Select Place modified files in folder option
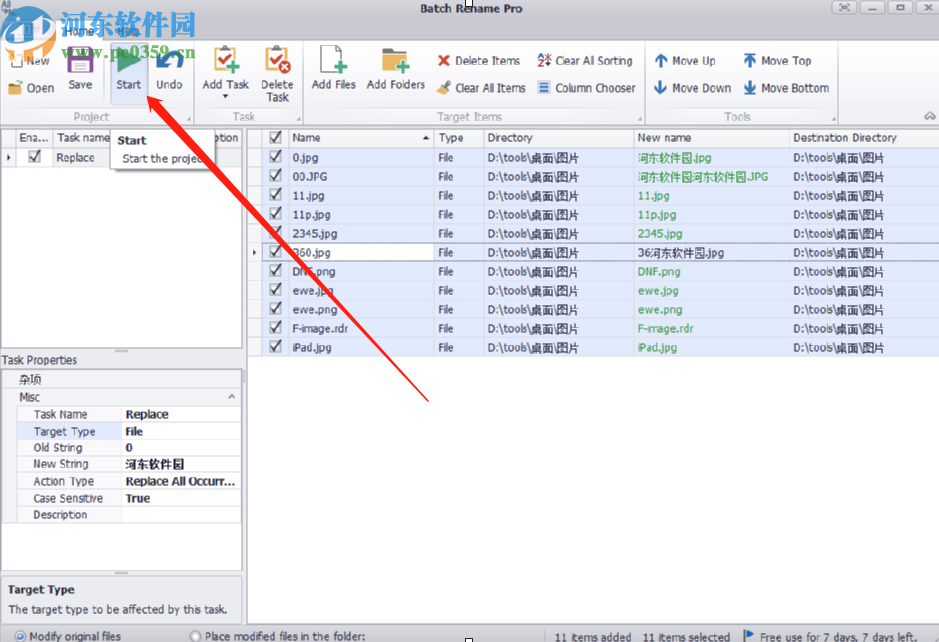This screenshot has width=939, height=642. [x=195, y=636]
